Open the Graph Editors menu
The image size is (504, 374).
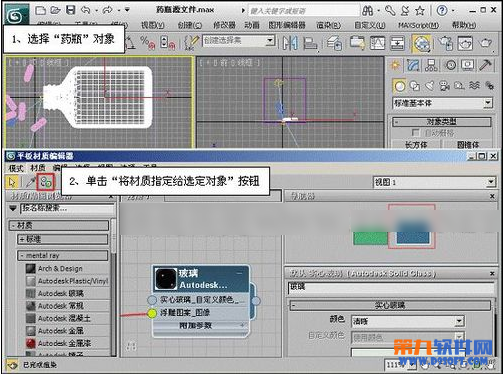(287, 25)
